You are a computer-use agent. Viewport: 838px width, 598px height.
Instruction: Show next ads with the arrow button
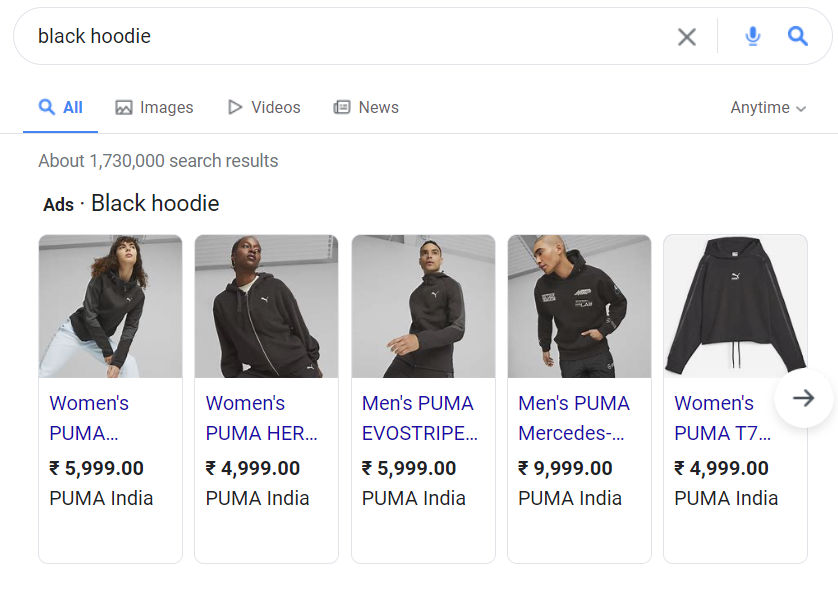tap(803, 398)
